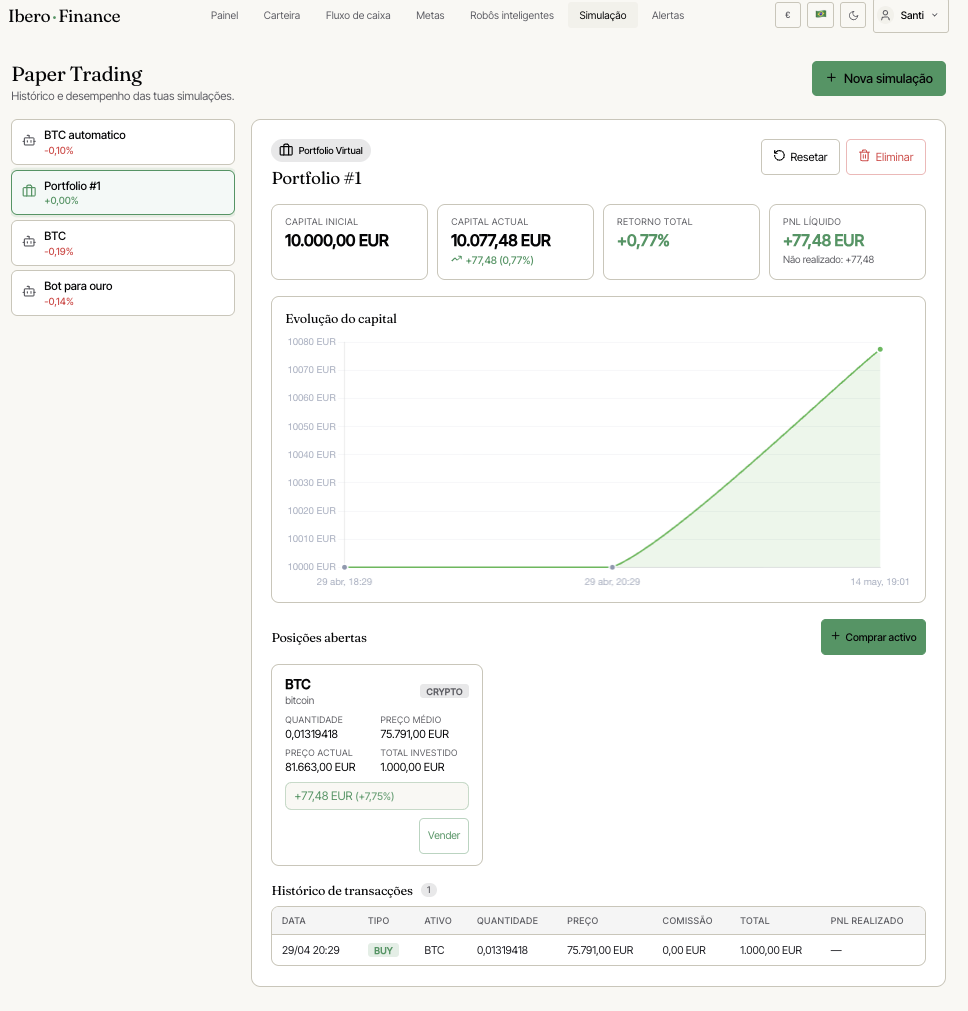Viewport: 968px width, 1011px height.
Task: Click the BUY tag in transaction row
Action: [384, 950]
